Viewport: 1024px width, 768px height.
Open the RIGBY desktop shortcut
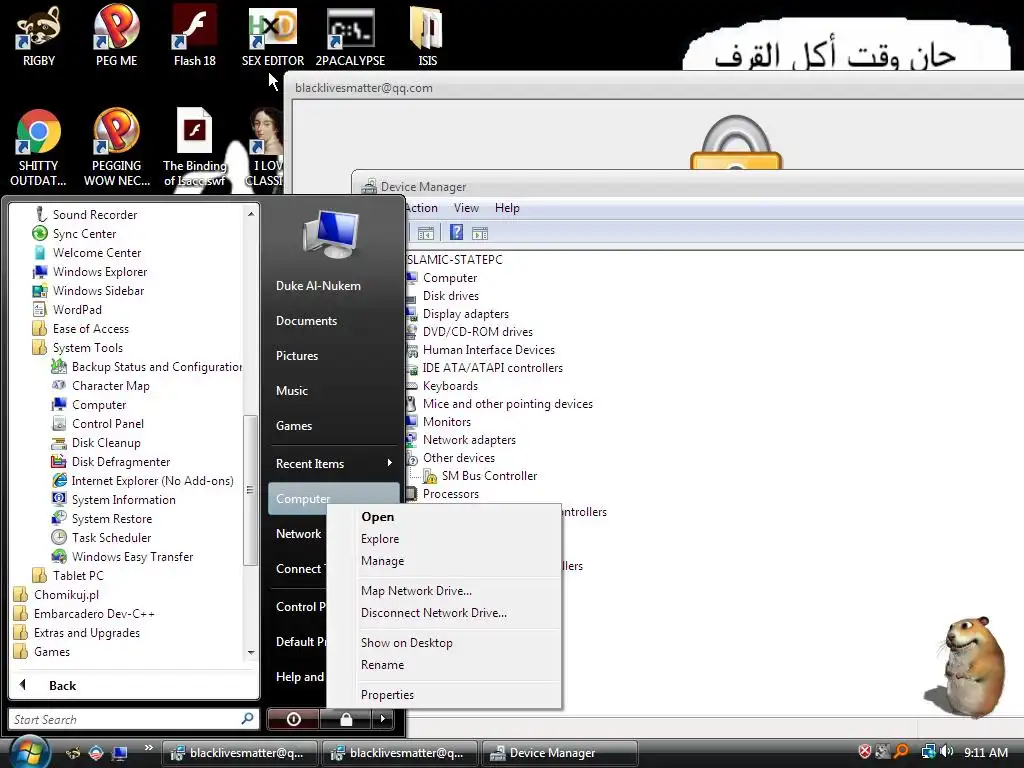tap(39, 36)
